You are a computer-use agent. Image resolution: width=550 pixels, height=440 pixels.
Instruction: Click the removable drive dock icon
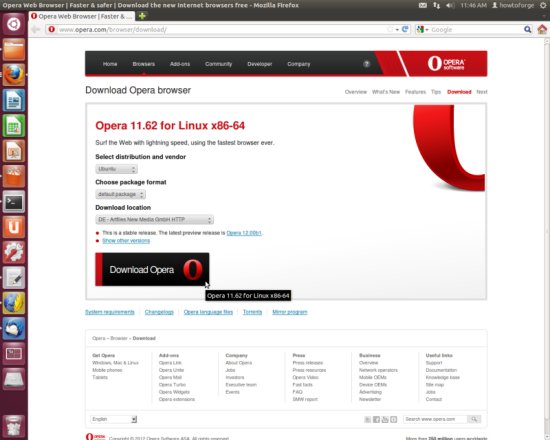pyautogui.click(x=14, y=379)
